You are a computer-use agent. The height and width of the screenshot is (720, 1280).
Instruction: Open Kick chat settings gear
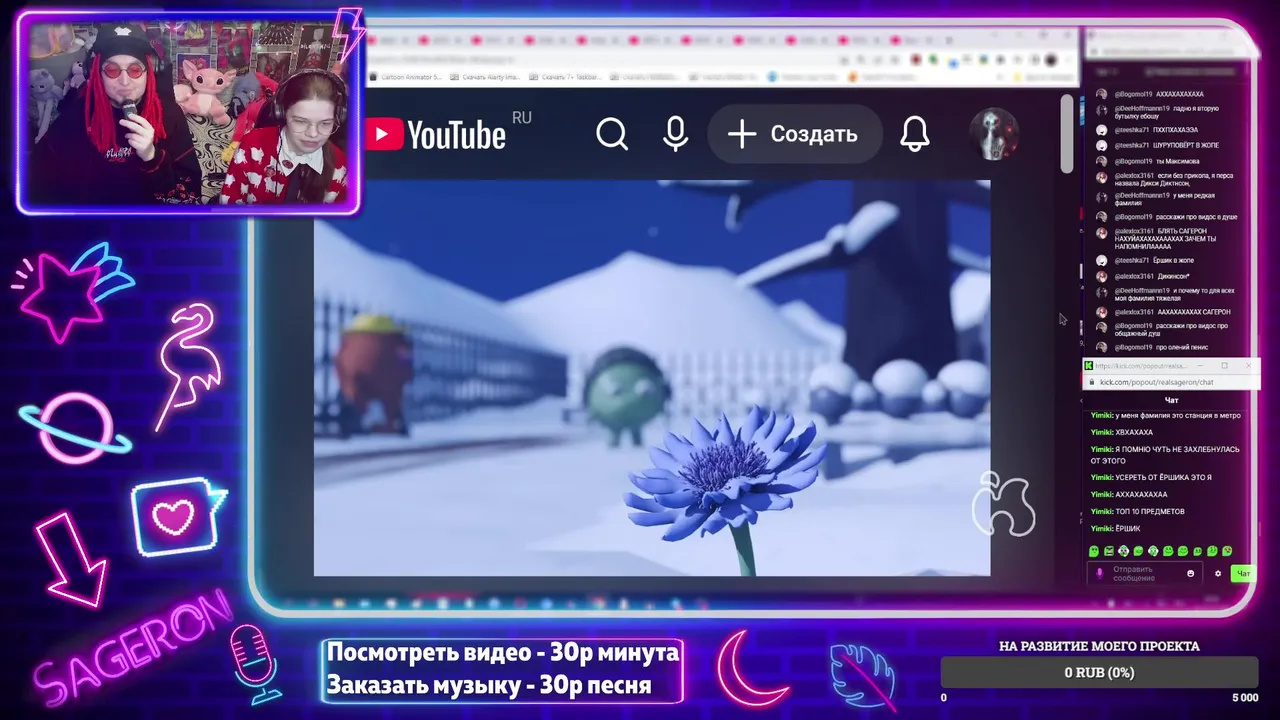click(x=1217, y=574)
